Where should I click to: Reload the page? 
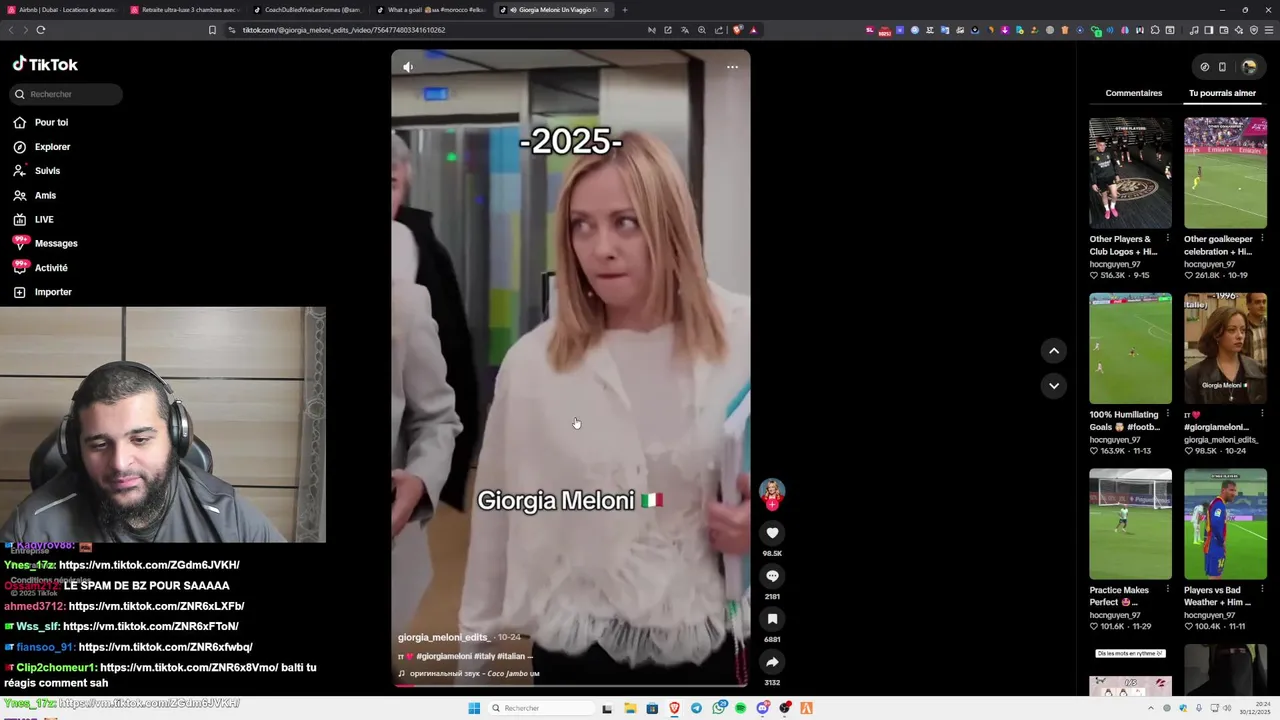tap(41, 30)
